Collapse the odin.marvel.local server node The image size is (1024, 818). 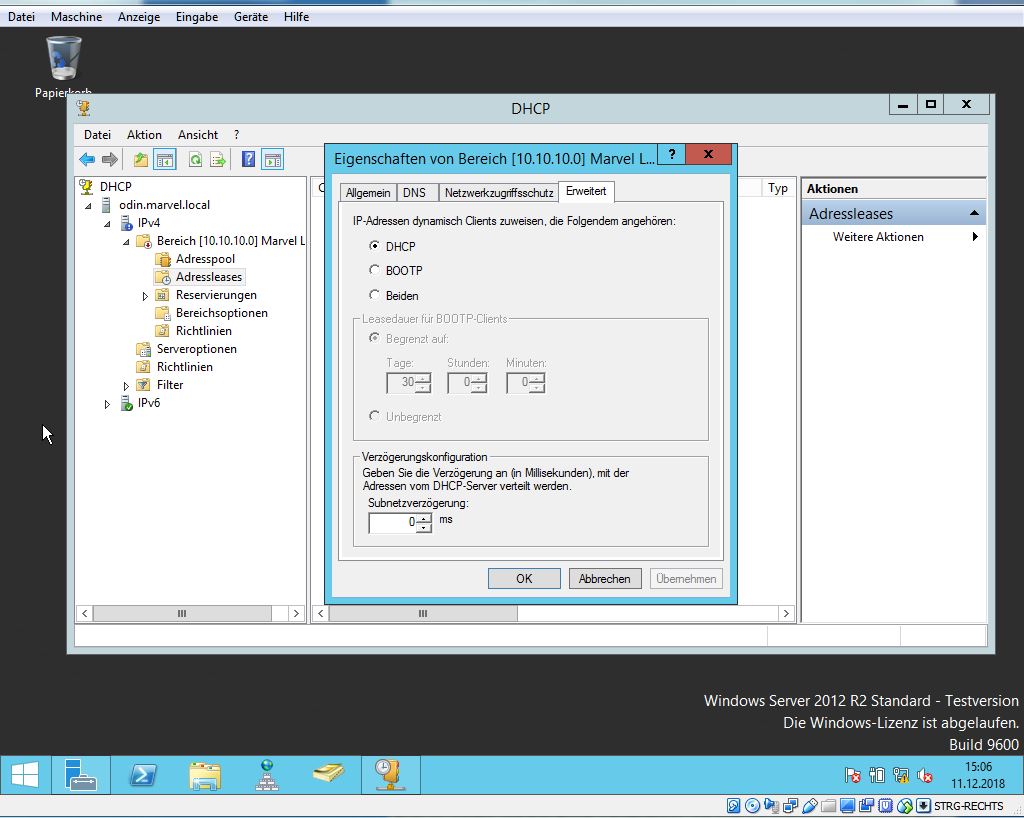click(89, 206)
